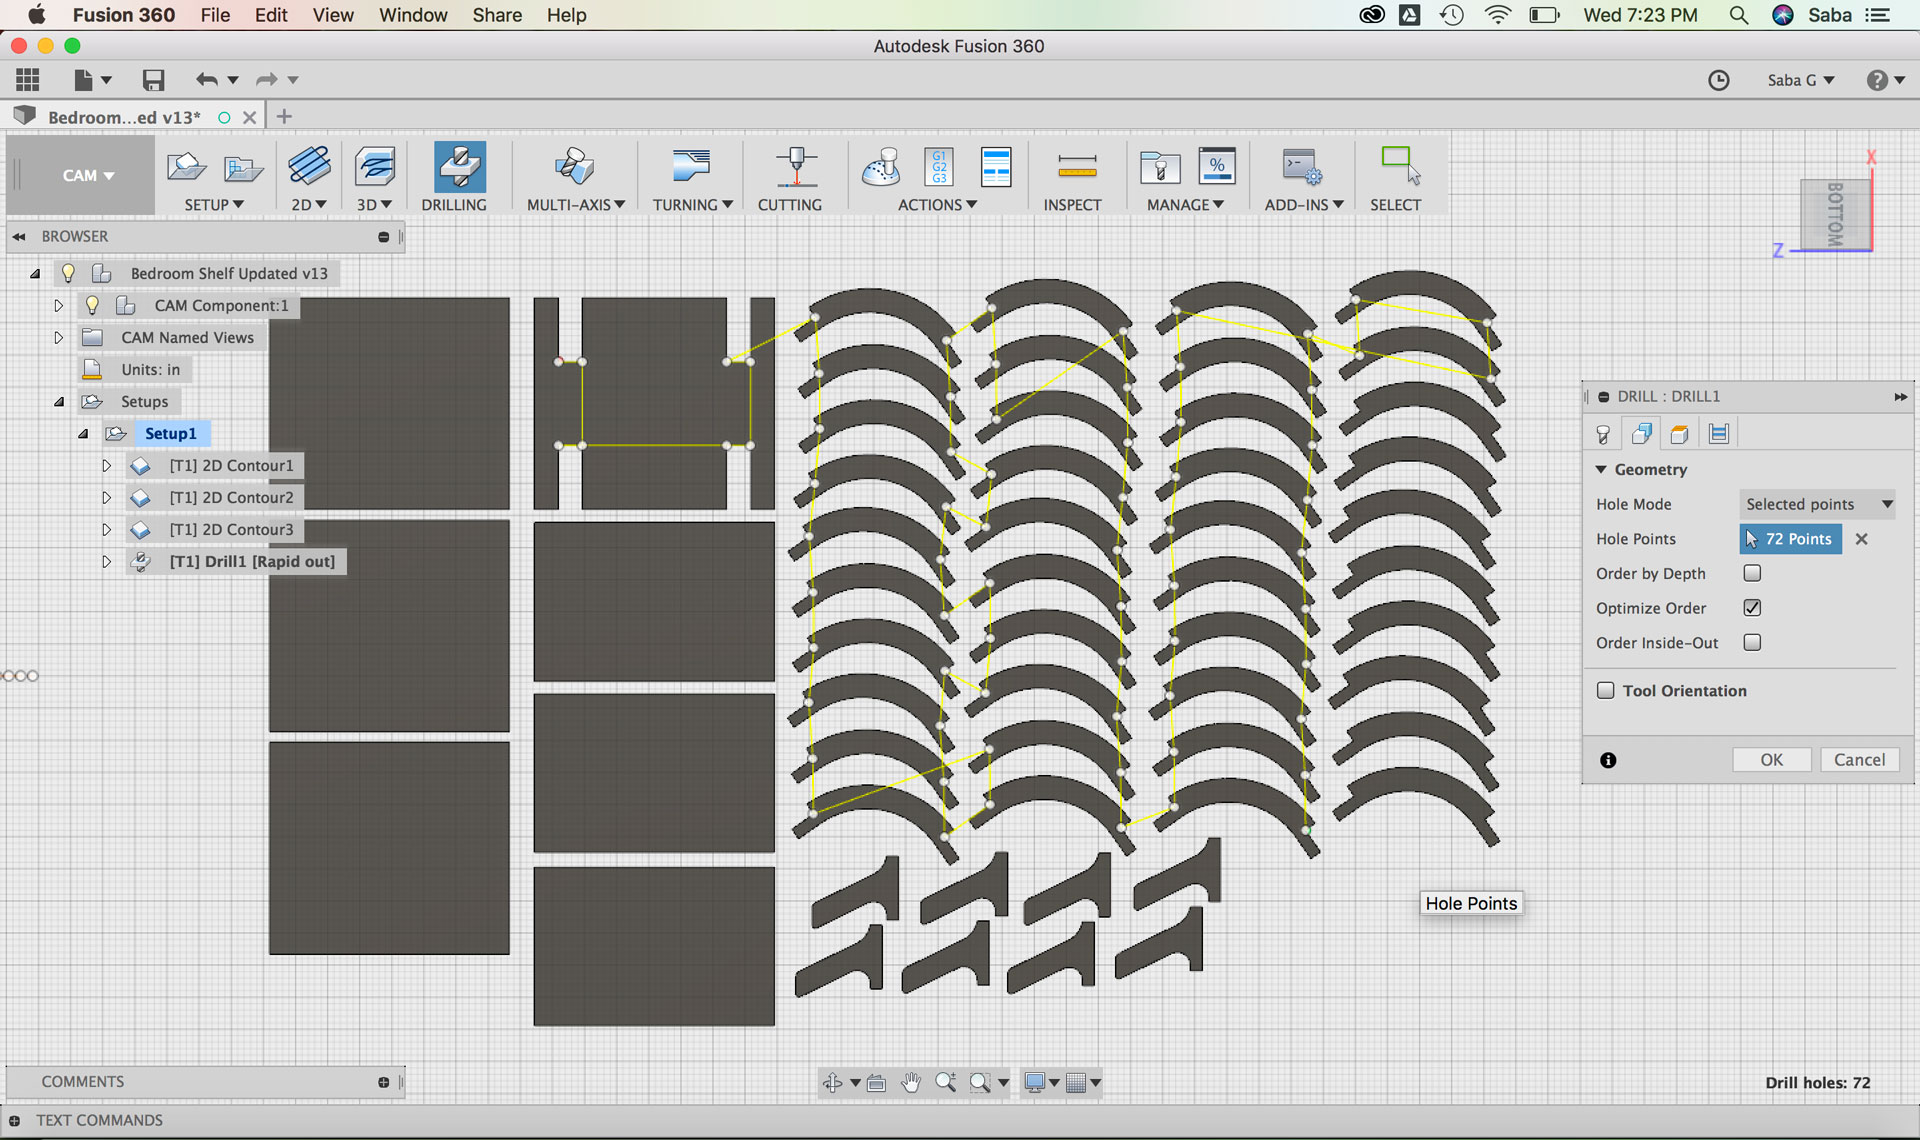
Task: Open the Job Status clock icon
Action: coord(1718,80)
